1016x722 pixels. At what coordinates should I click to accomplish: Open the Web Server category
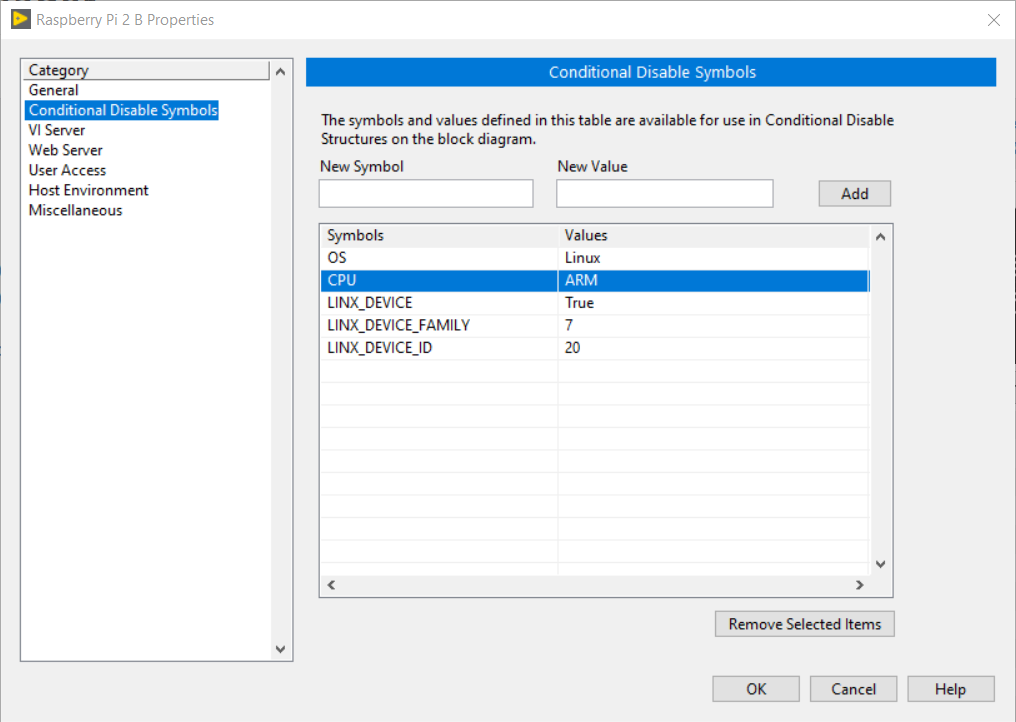tap(65, 150)
